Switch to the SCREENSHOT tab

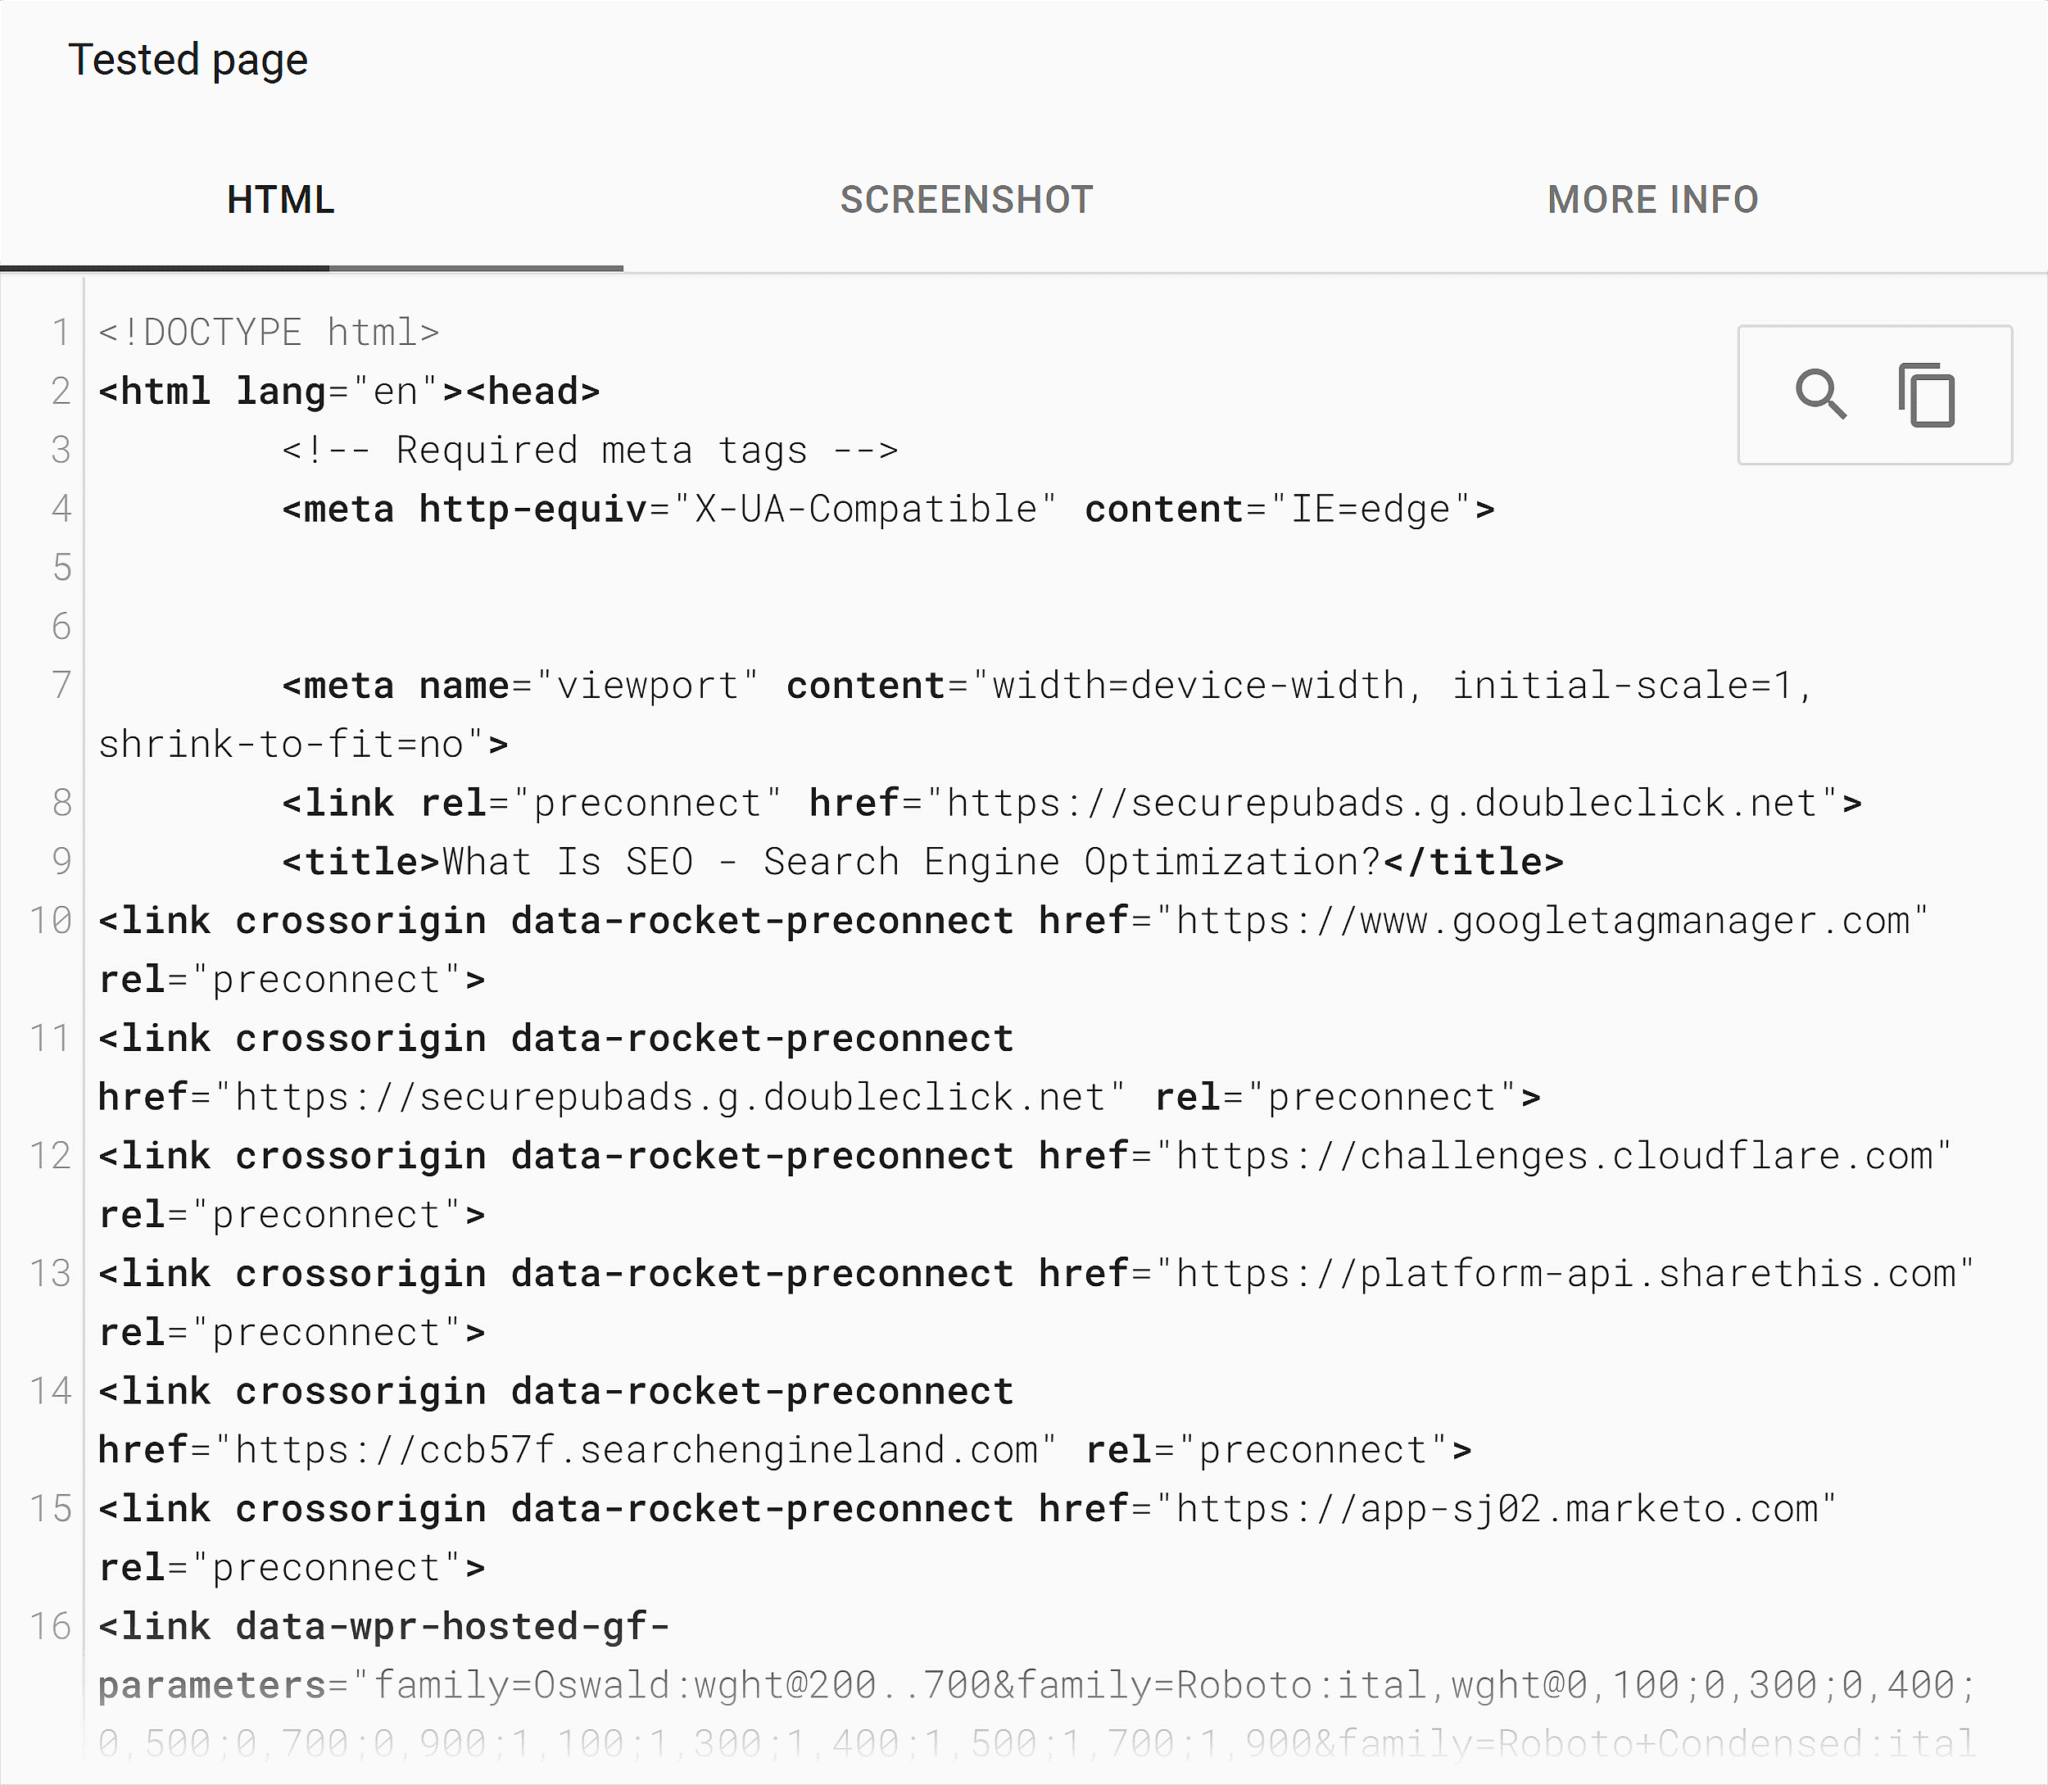tap(966, 200)
